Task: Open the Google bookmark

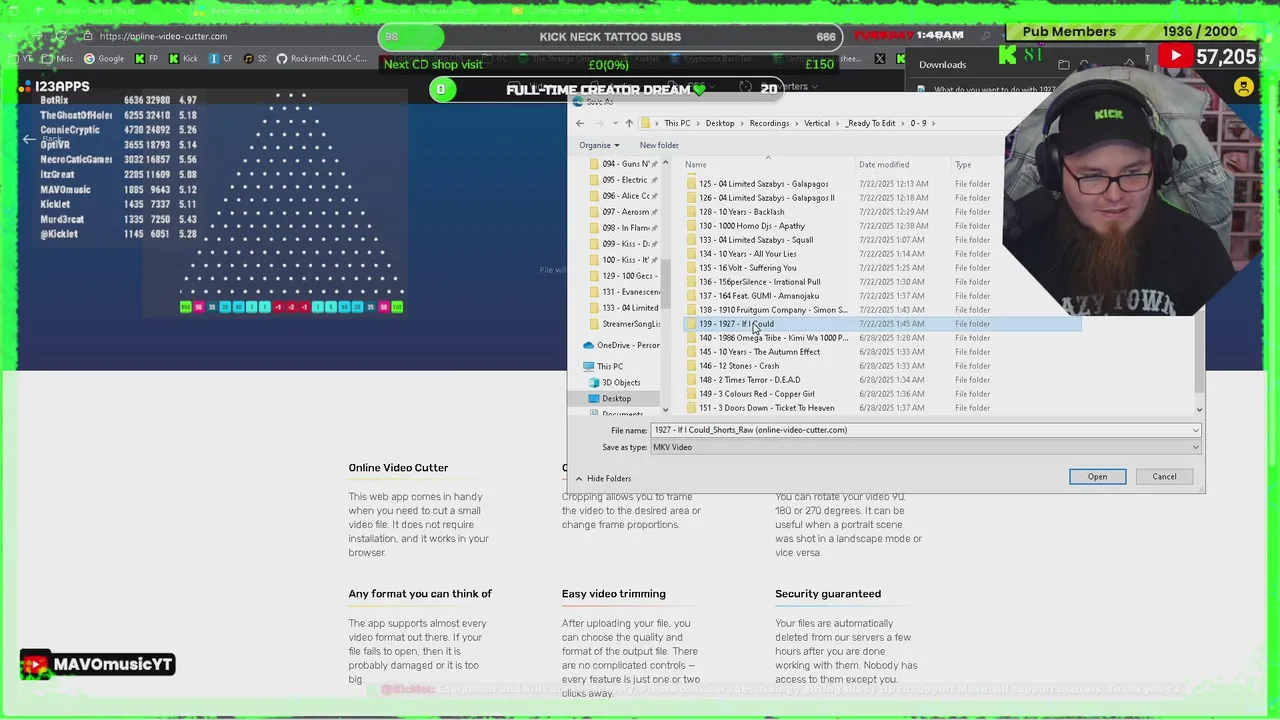Action: click(104, 58)
